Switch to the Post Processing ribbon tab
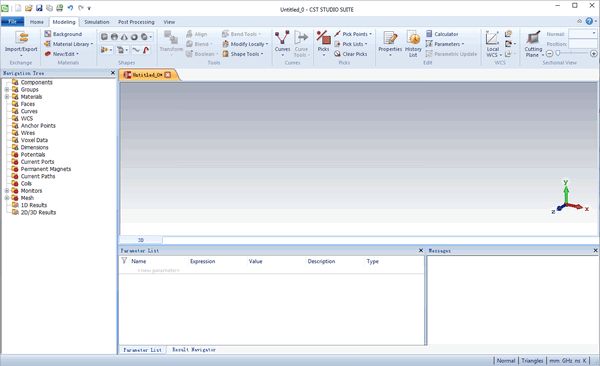Image resolution: width=600 pixels, height=366 pixels. [136, 22]
